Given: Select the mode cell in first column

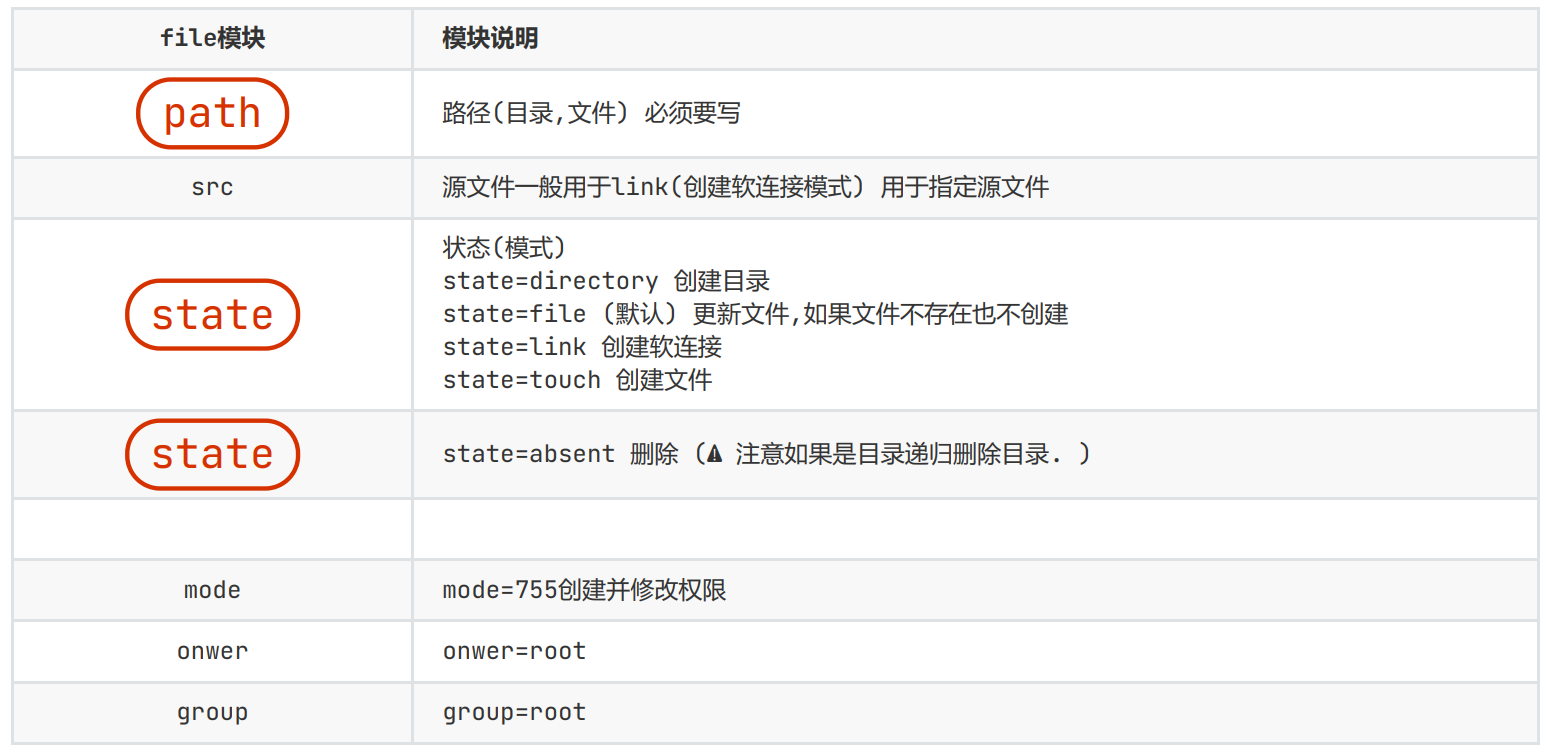Looking at the screenshot, I should [x=212, y=590].
